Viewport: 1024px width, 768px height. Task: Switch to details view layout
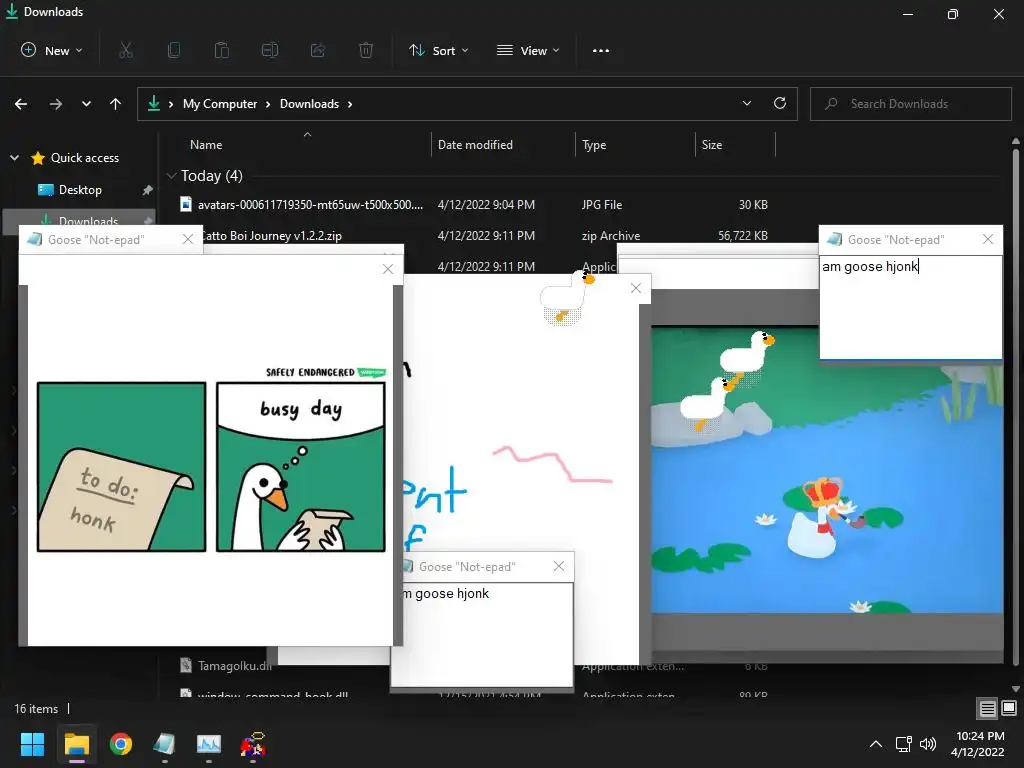click(x=987, y=708)
